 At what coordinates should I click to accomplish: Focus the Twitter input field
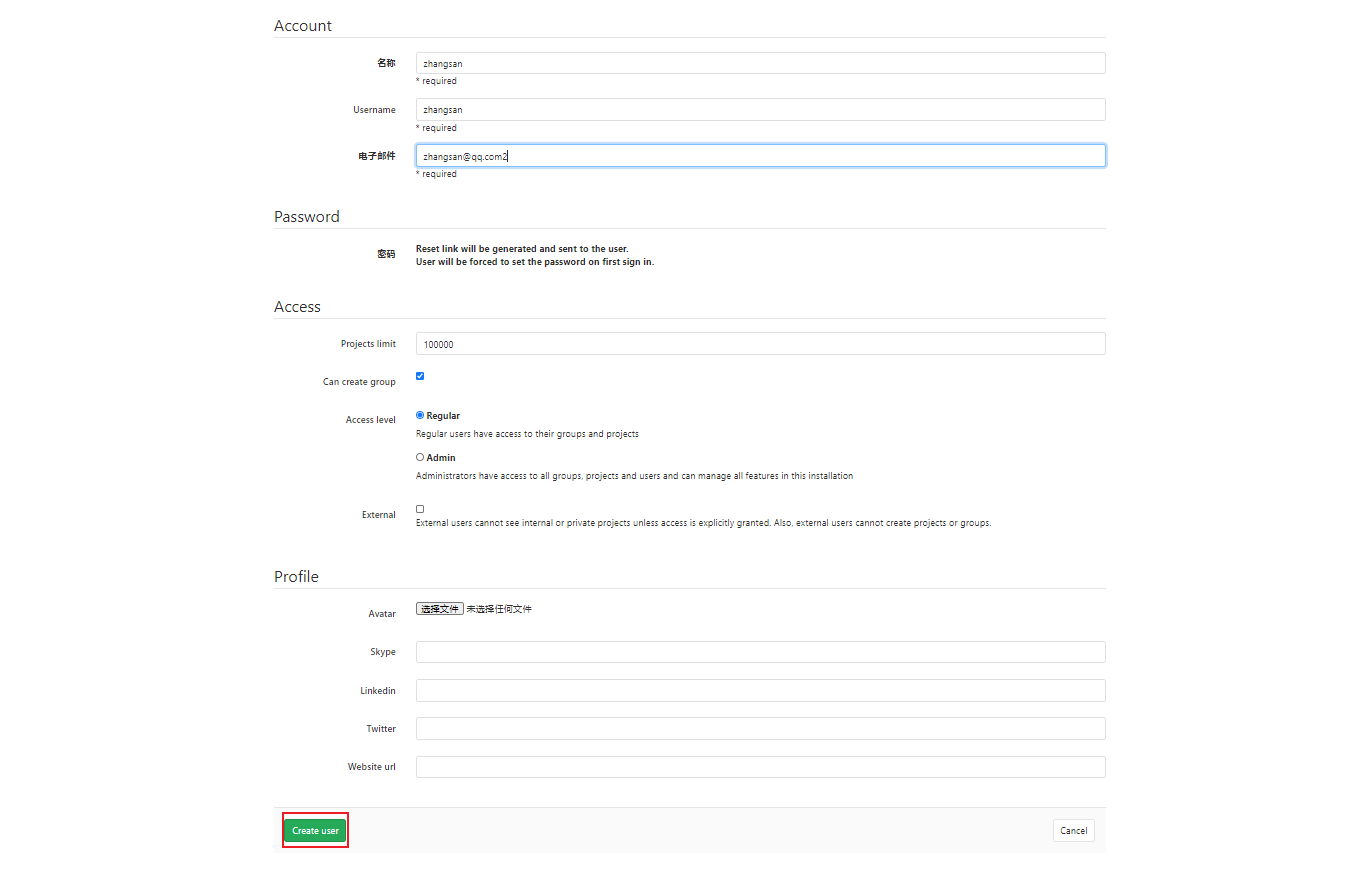(760, 728)
